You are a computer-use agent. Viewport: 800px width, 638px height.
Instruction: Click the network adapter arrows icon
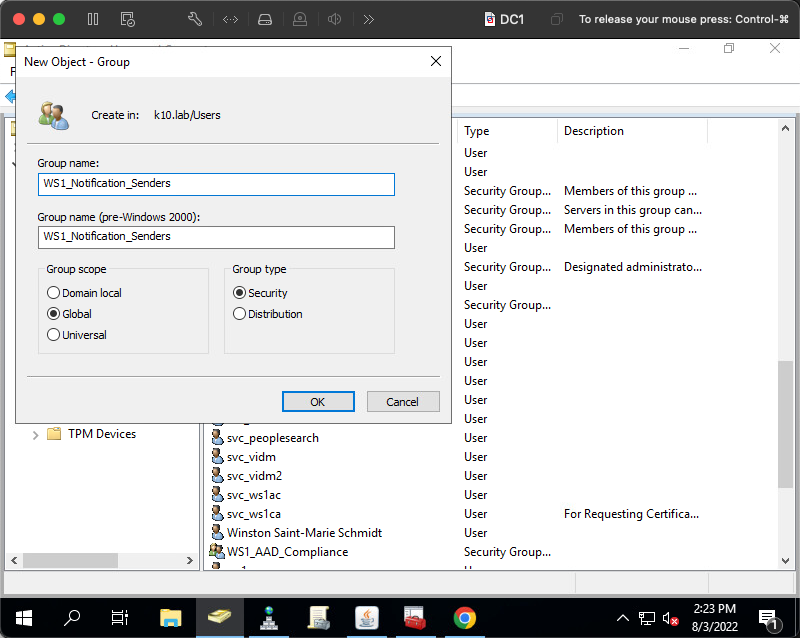tap(231, 19)
